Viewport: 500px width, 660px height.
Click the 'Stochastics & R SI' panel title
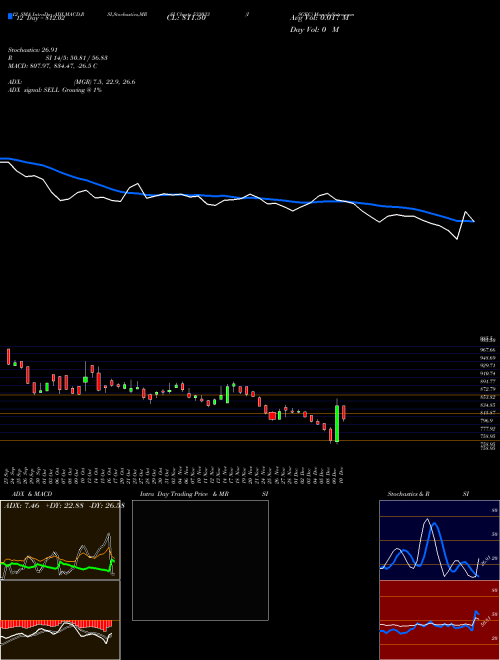tap(428, 494)
